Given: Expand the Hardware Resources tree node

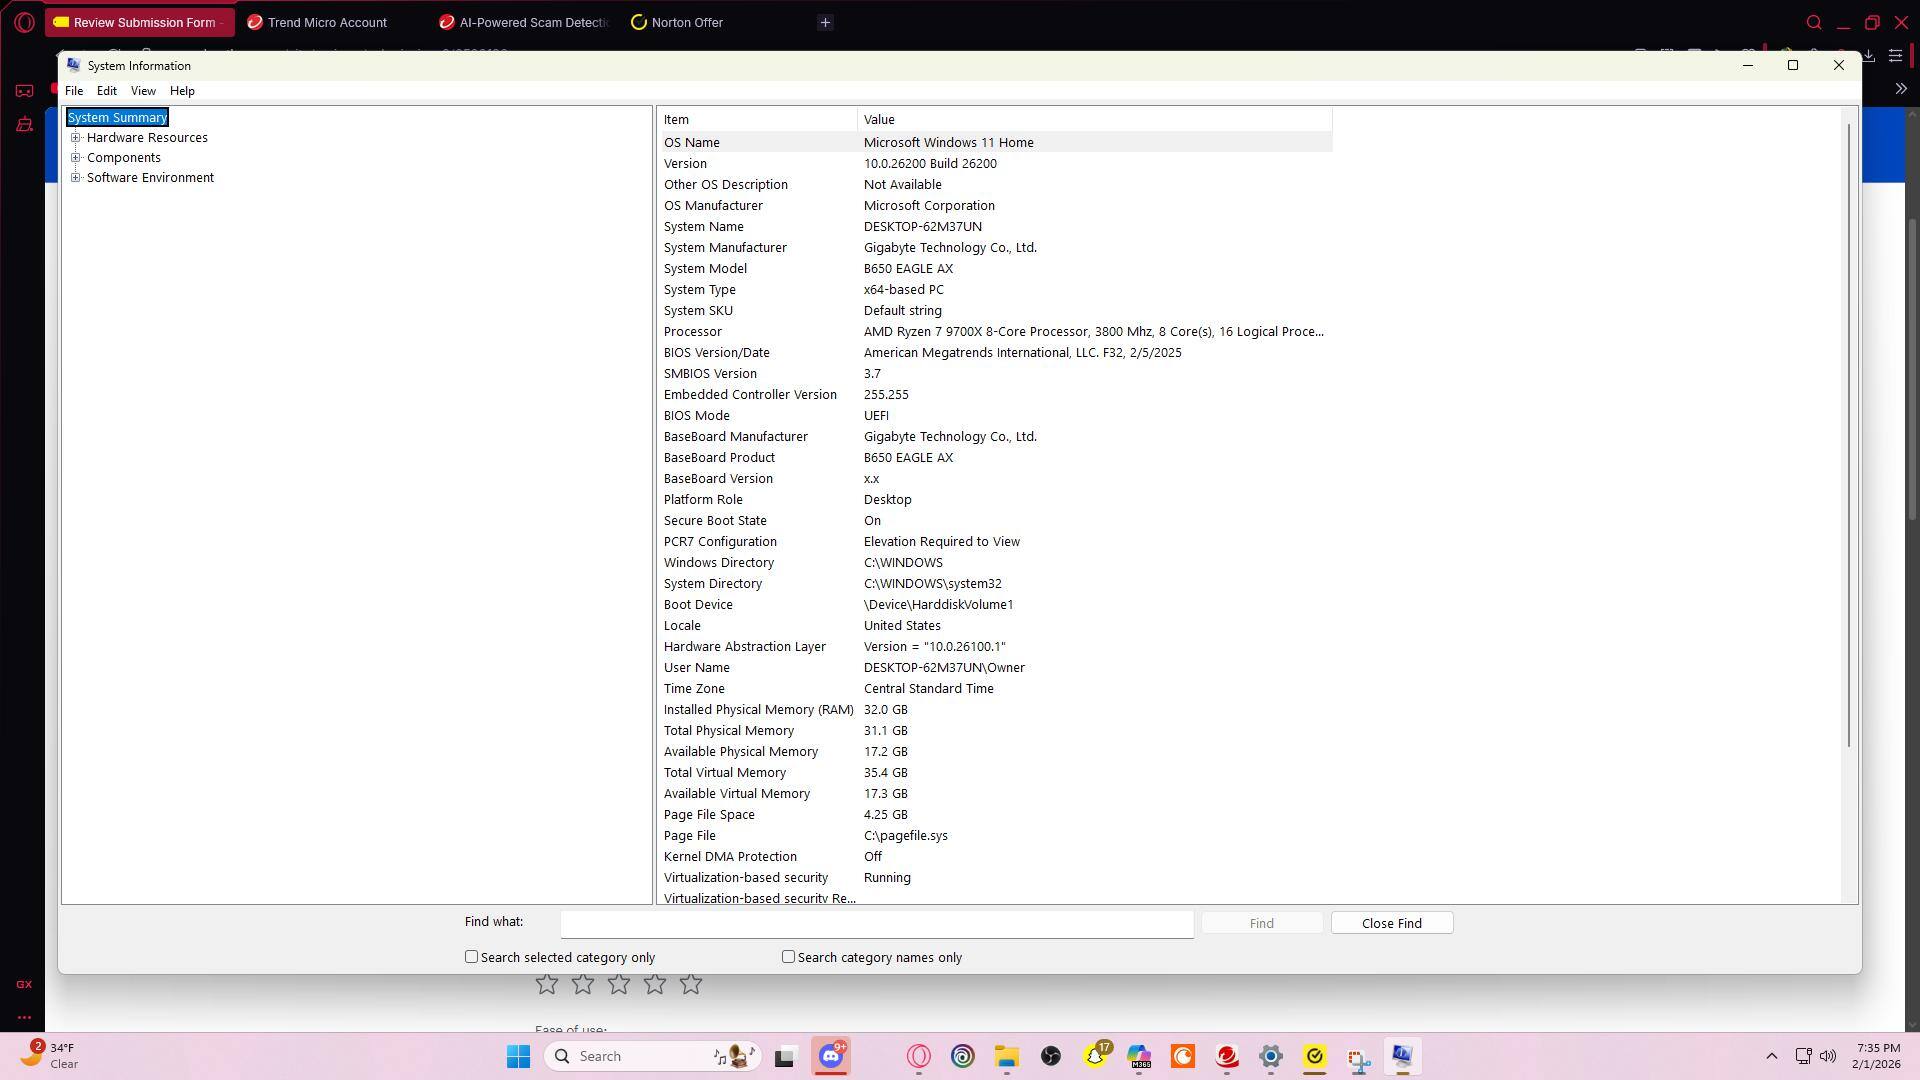Looking at the screenshot, I should click(x=76, y=138).
